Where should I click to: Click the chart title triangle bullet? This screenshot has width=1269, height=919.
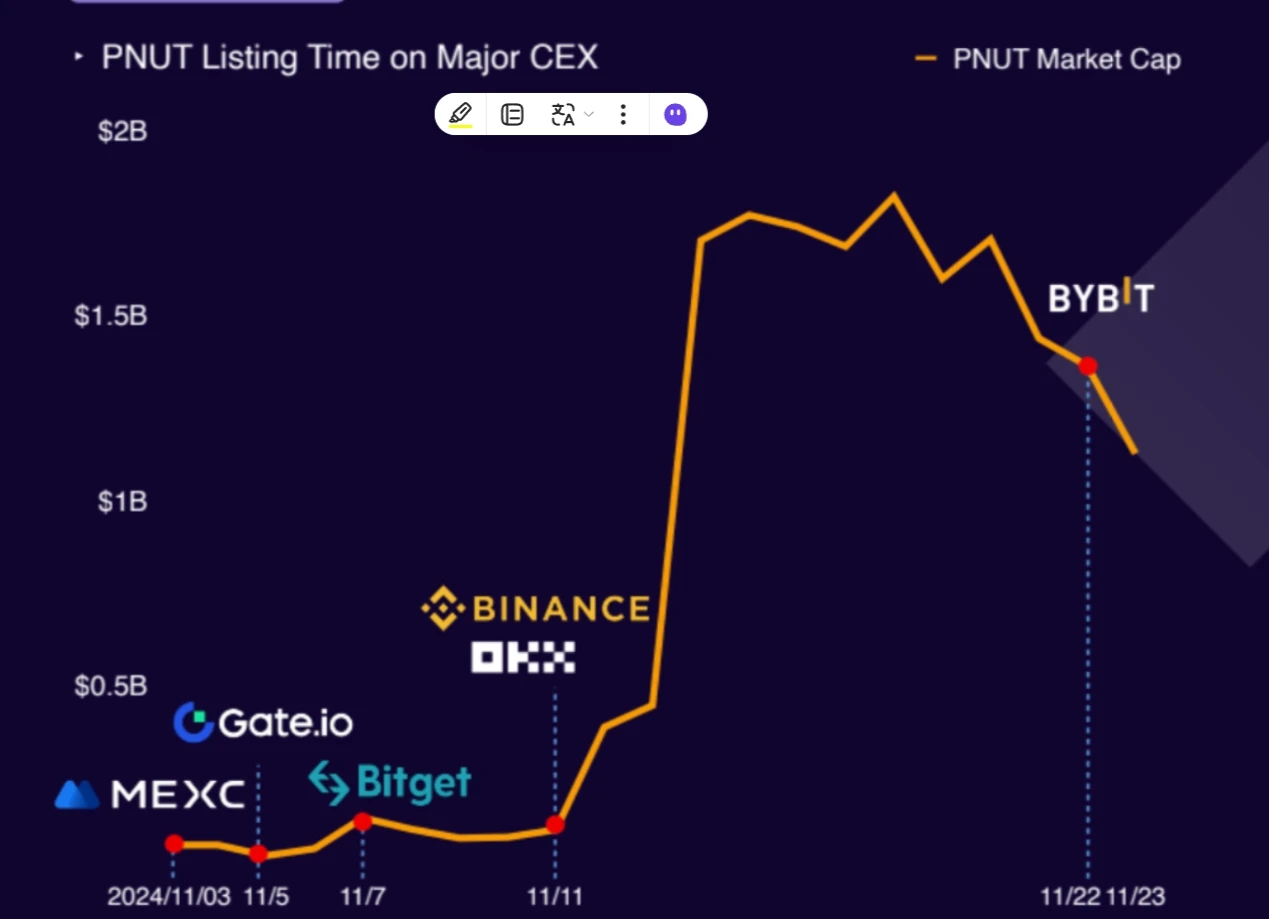(79, 58)
